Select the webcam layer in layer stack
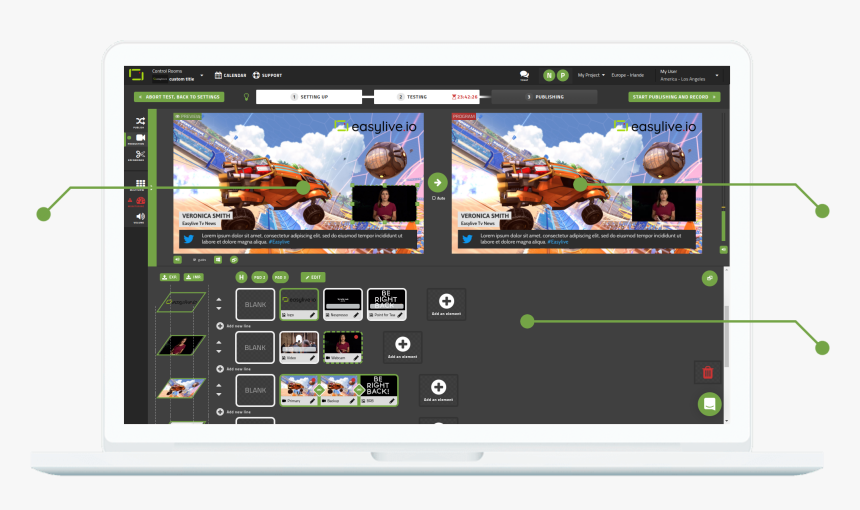The image size is (860, 510). (x=182, y=345)
